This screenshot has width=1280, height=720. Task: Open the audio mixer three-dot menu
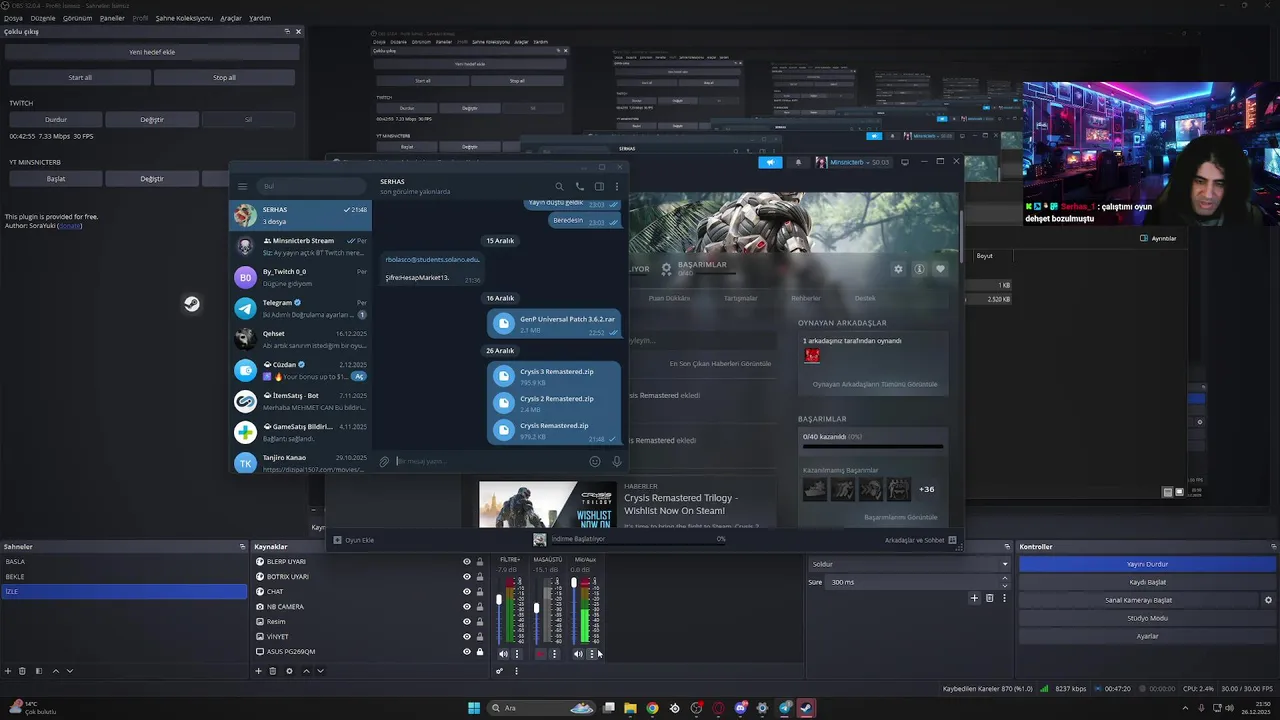516,671
